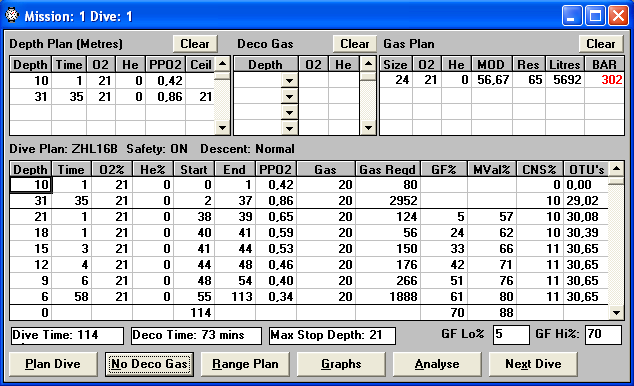Viewport: 634px width, 386px height.
Task: Select End time 113 cell
Action: [235, 297]
